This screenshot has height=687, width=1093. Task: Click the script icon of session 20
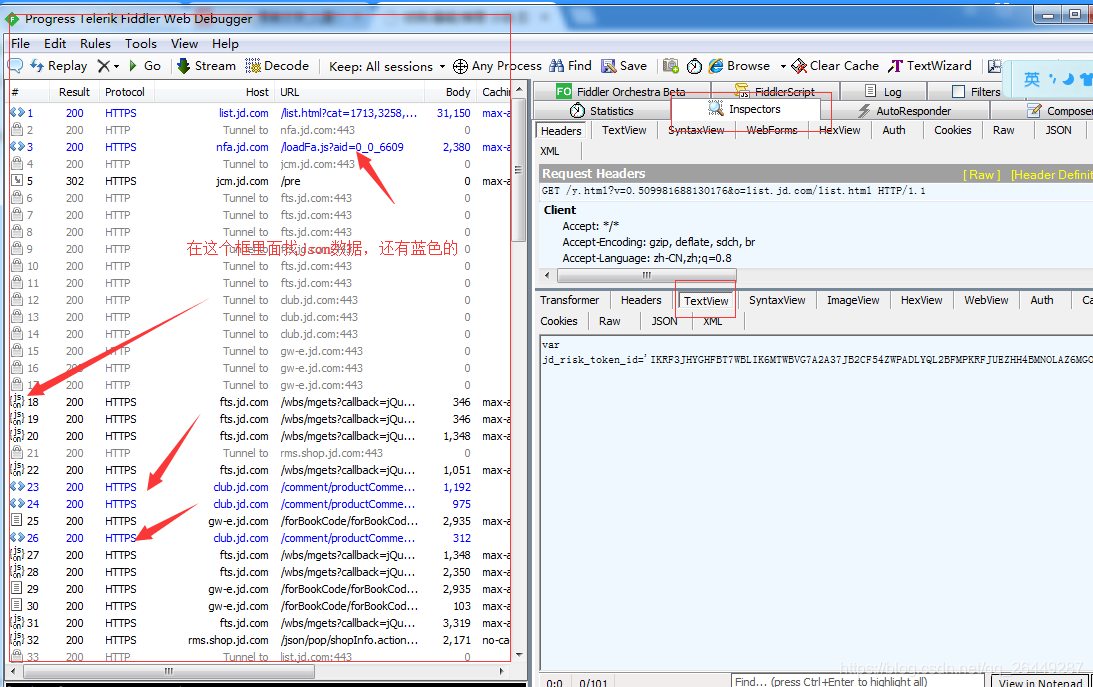click(x=17, y=435)
